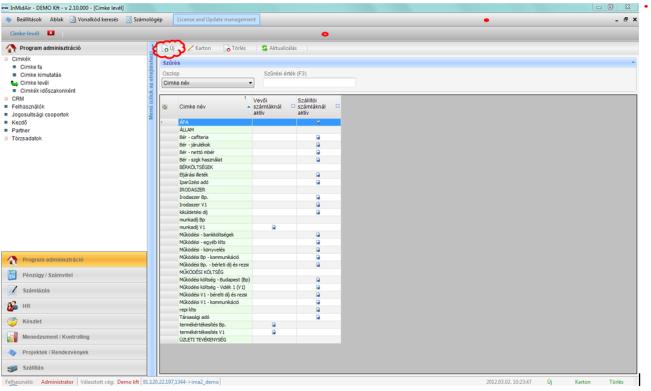Open the Oszlop dropdown showing Cimke név

coord(208,83)
